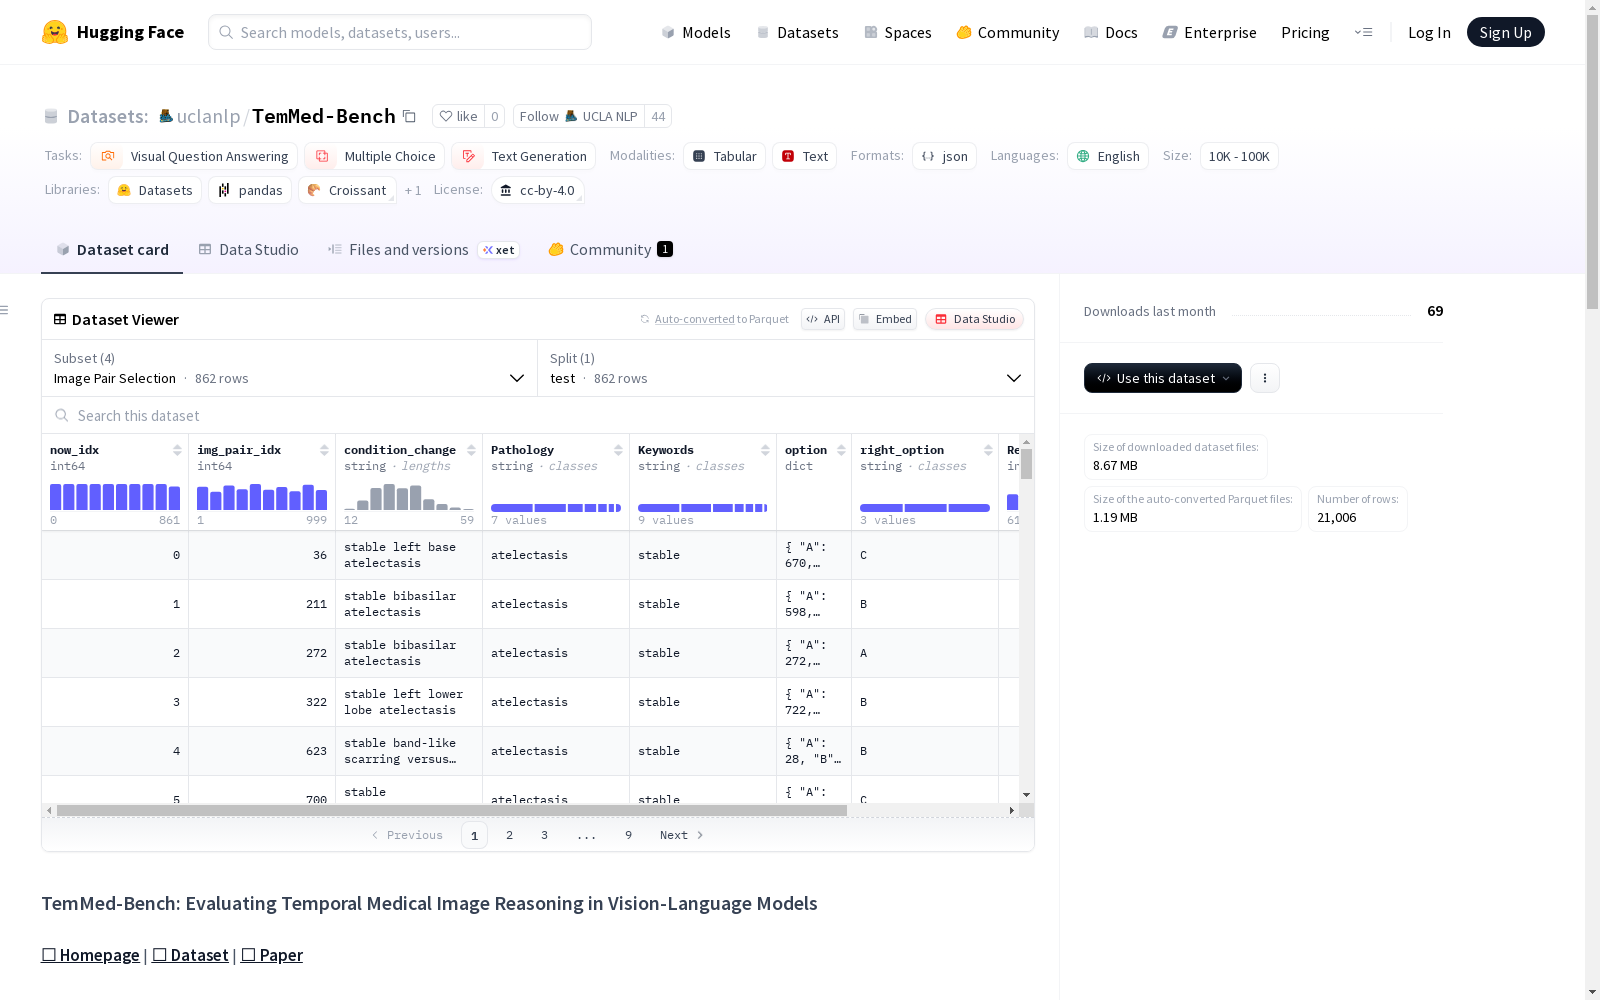Viewport: 1600px width, 1000px height.
Task: Go to page 9 of the dataset
Action: click(628, 835)
